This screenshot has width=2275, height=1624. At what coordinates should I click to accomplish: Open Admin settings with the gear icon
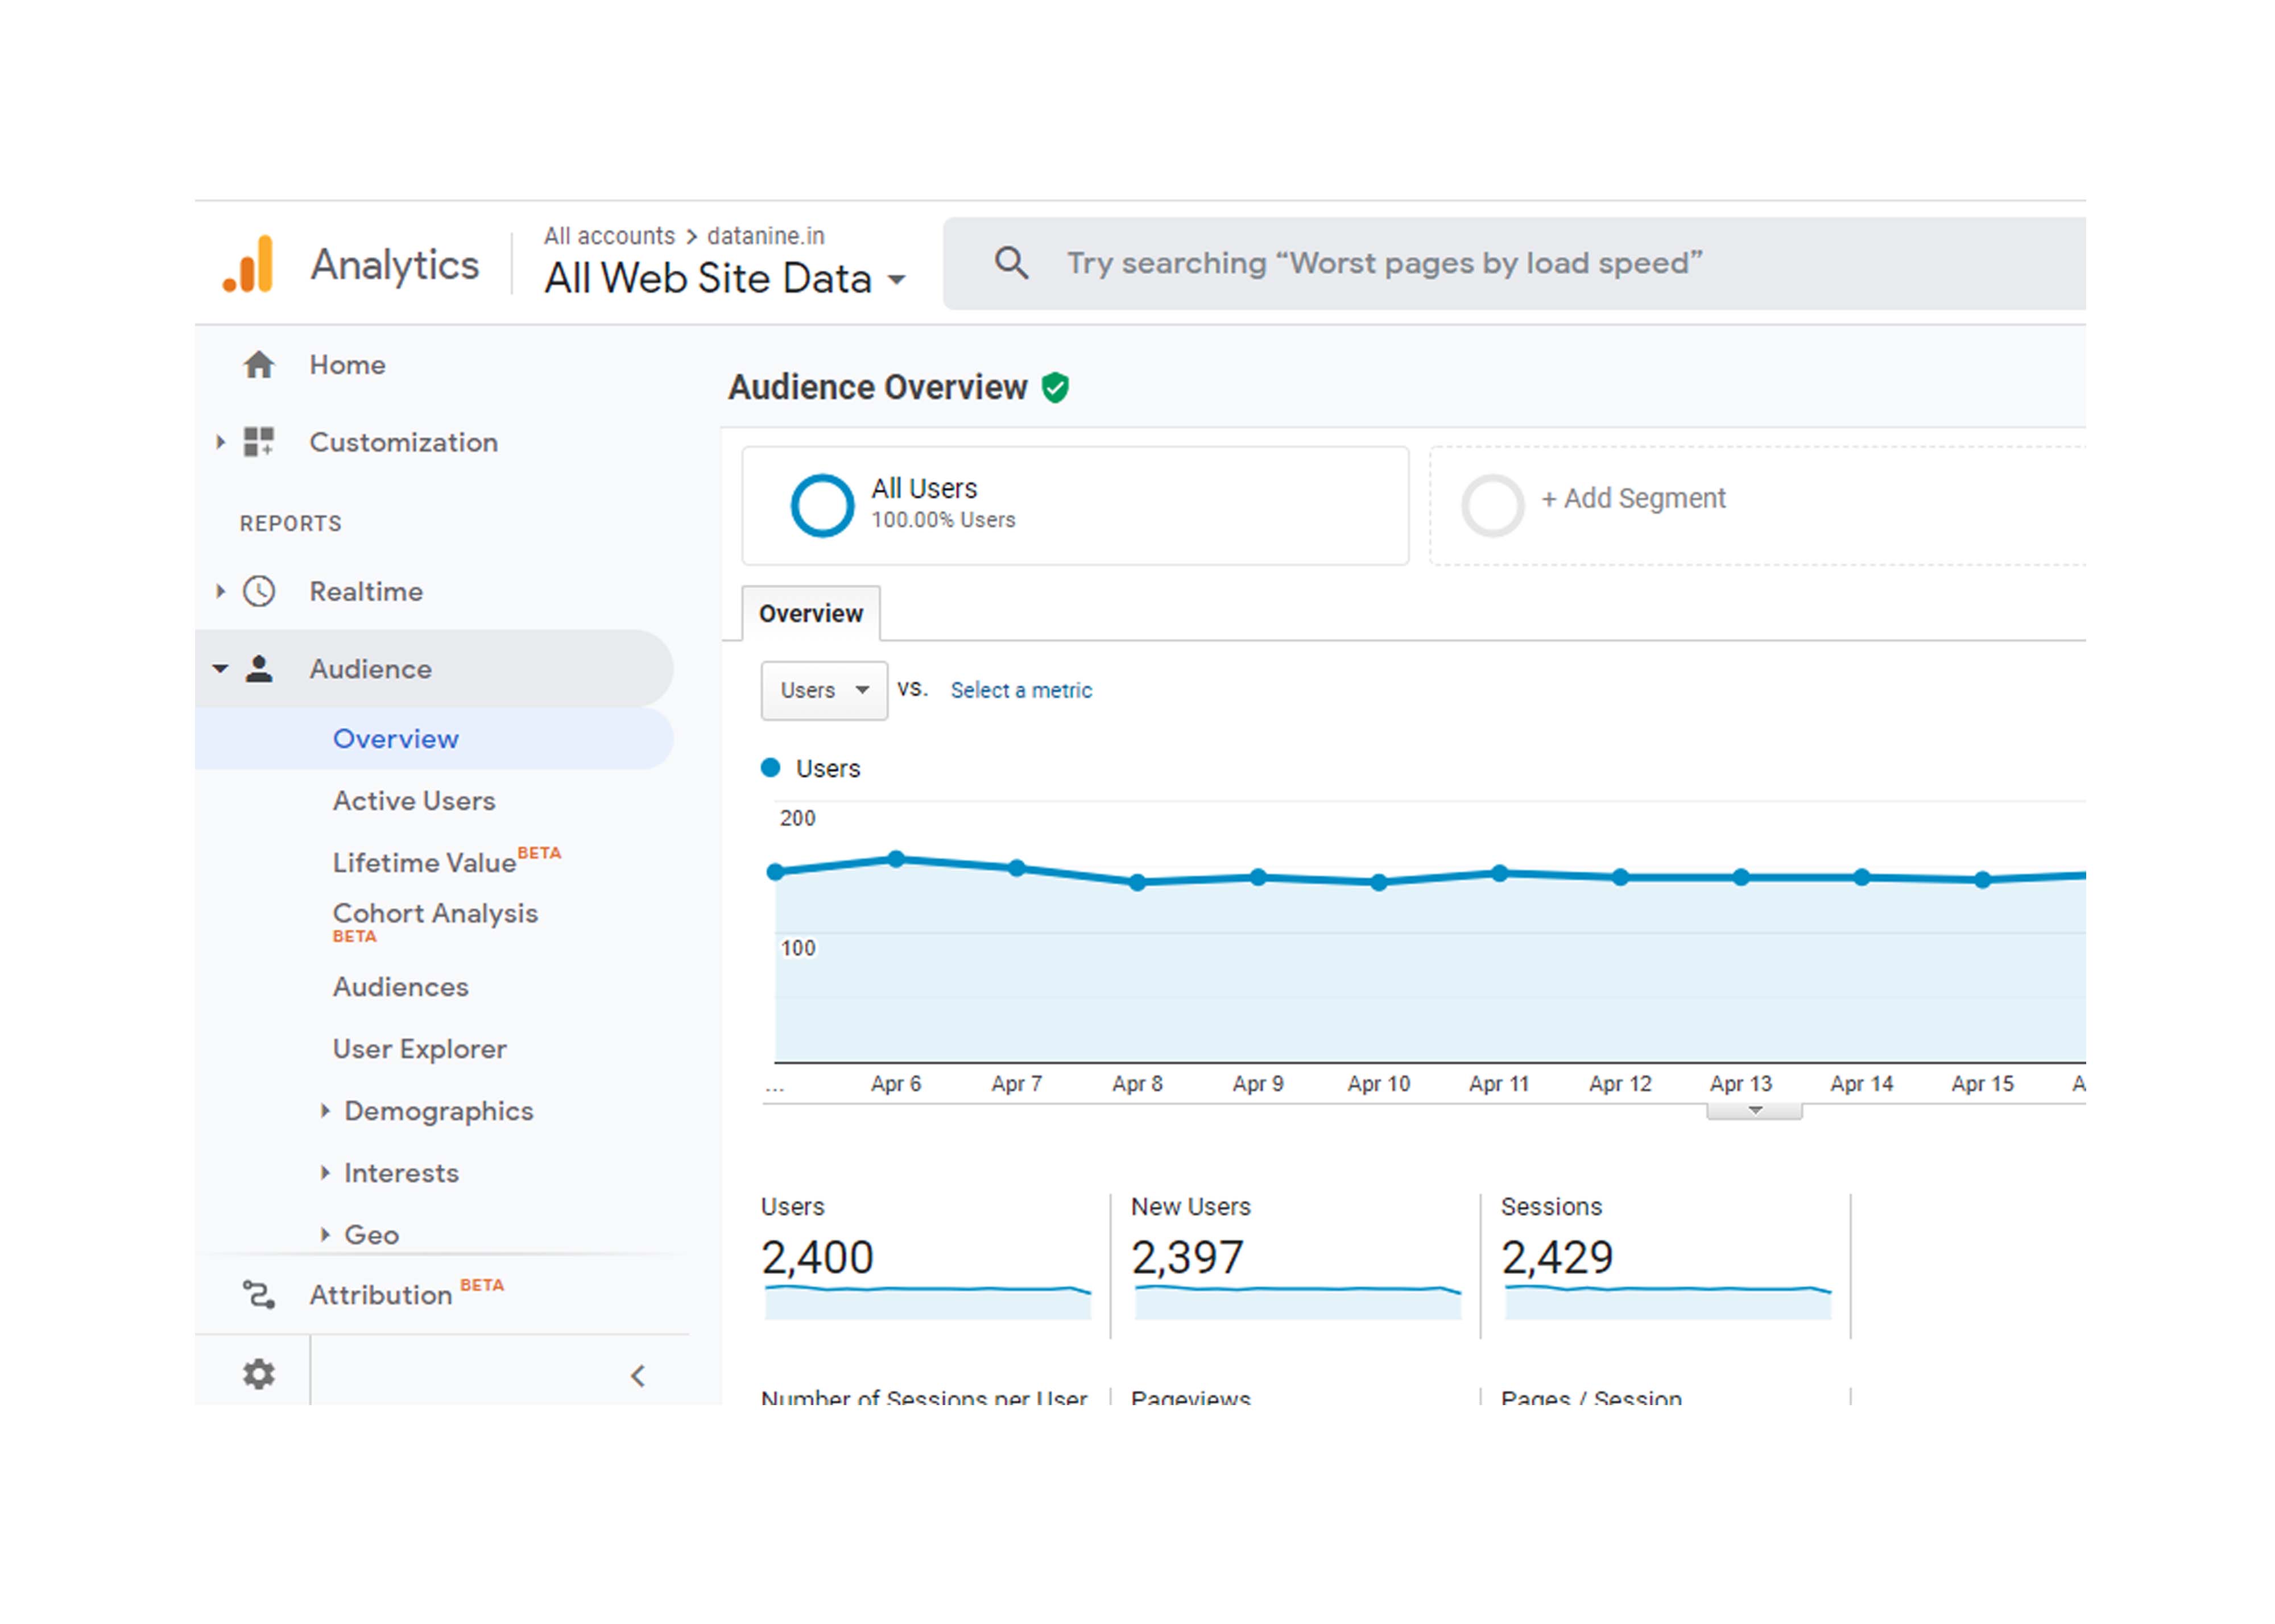pyautogui.click(x=259, y=1373)
